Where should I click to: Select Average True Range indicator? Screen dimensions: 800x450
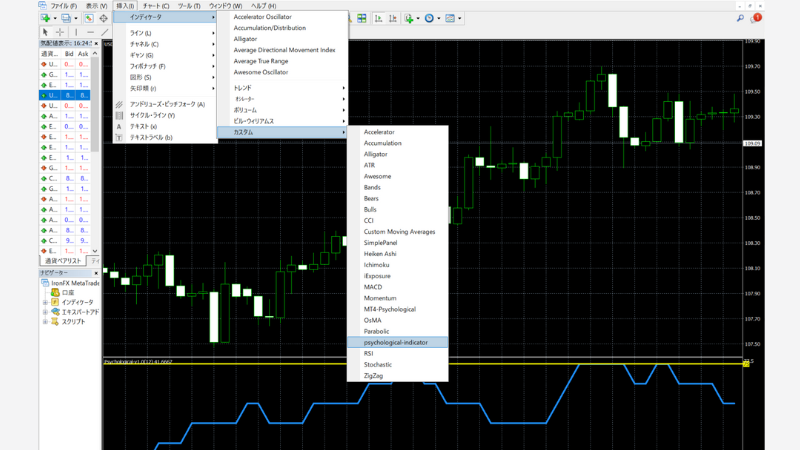(x=283, y=61)
